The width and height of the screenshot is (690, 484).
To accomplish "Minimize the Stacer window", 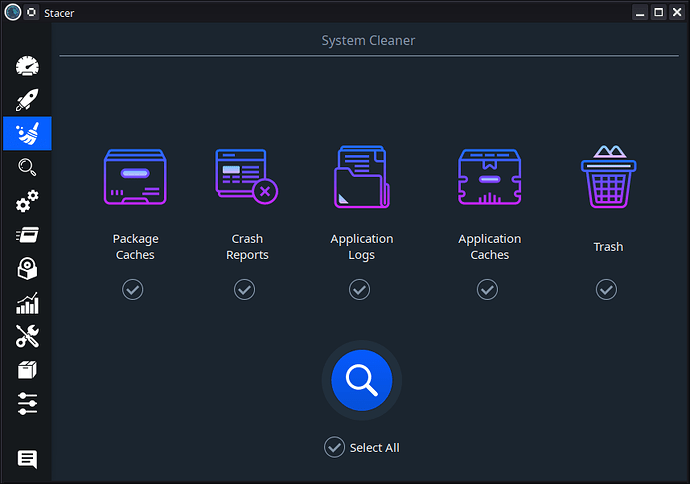I will click(640, 12).
